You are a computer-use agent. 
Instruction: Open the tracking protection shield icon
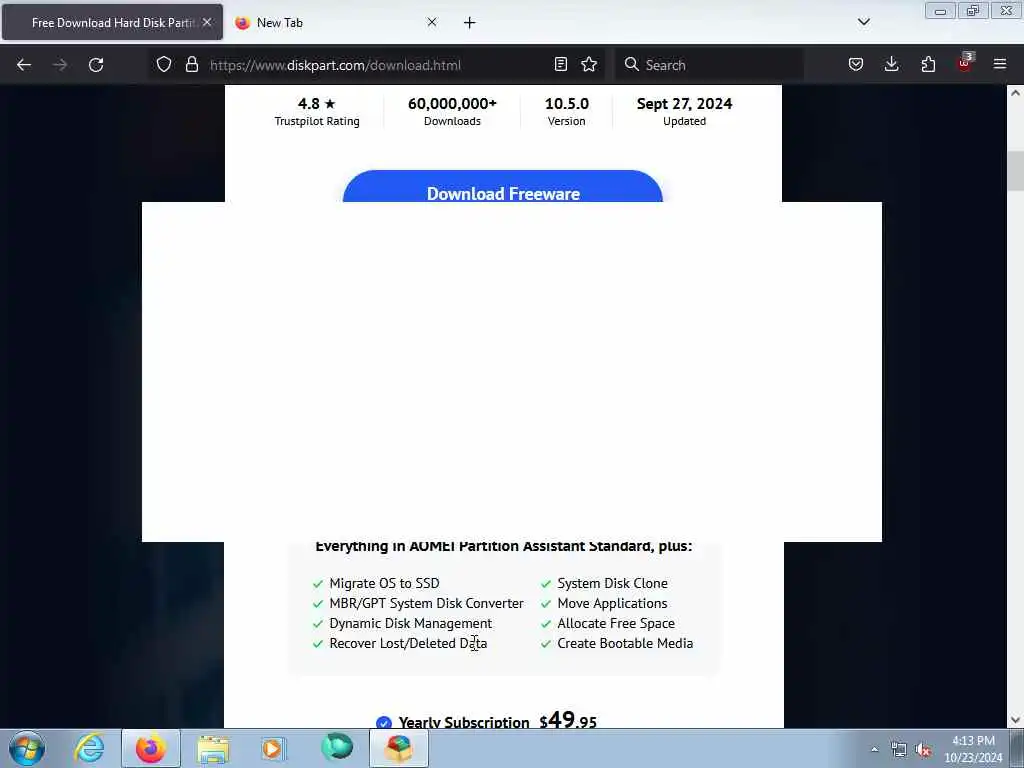click(164, 64)
